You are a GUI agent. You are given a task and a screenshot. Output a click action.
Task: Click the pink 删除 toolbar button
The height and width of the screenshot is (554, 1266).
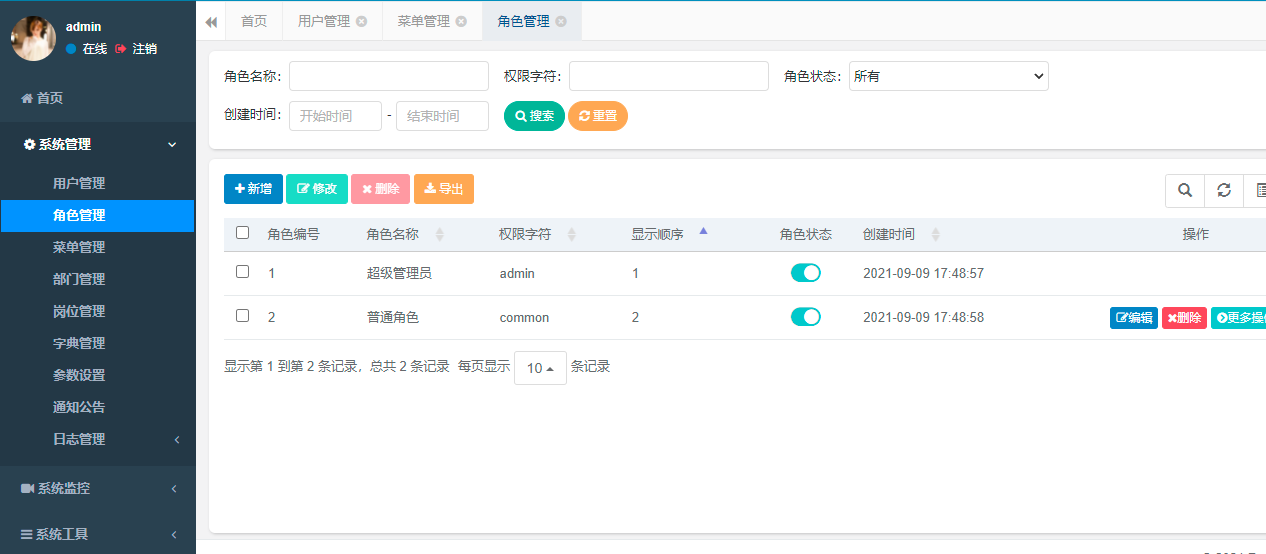pos(380,189)
